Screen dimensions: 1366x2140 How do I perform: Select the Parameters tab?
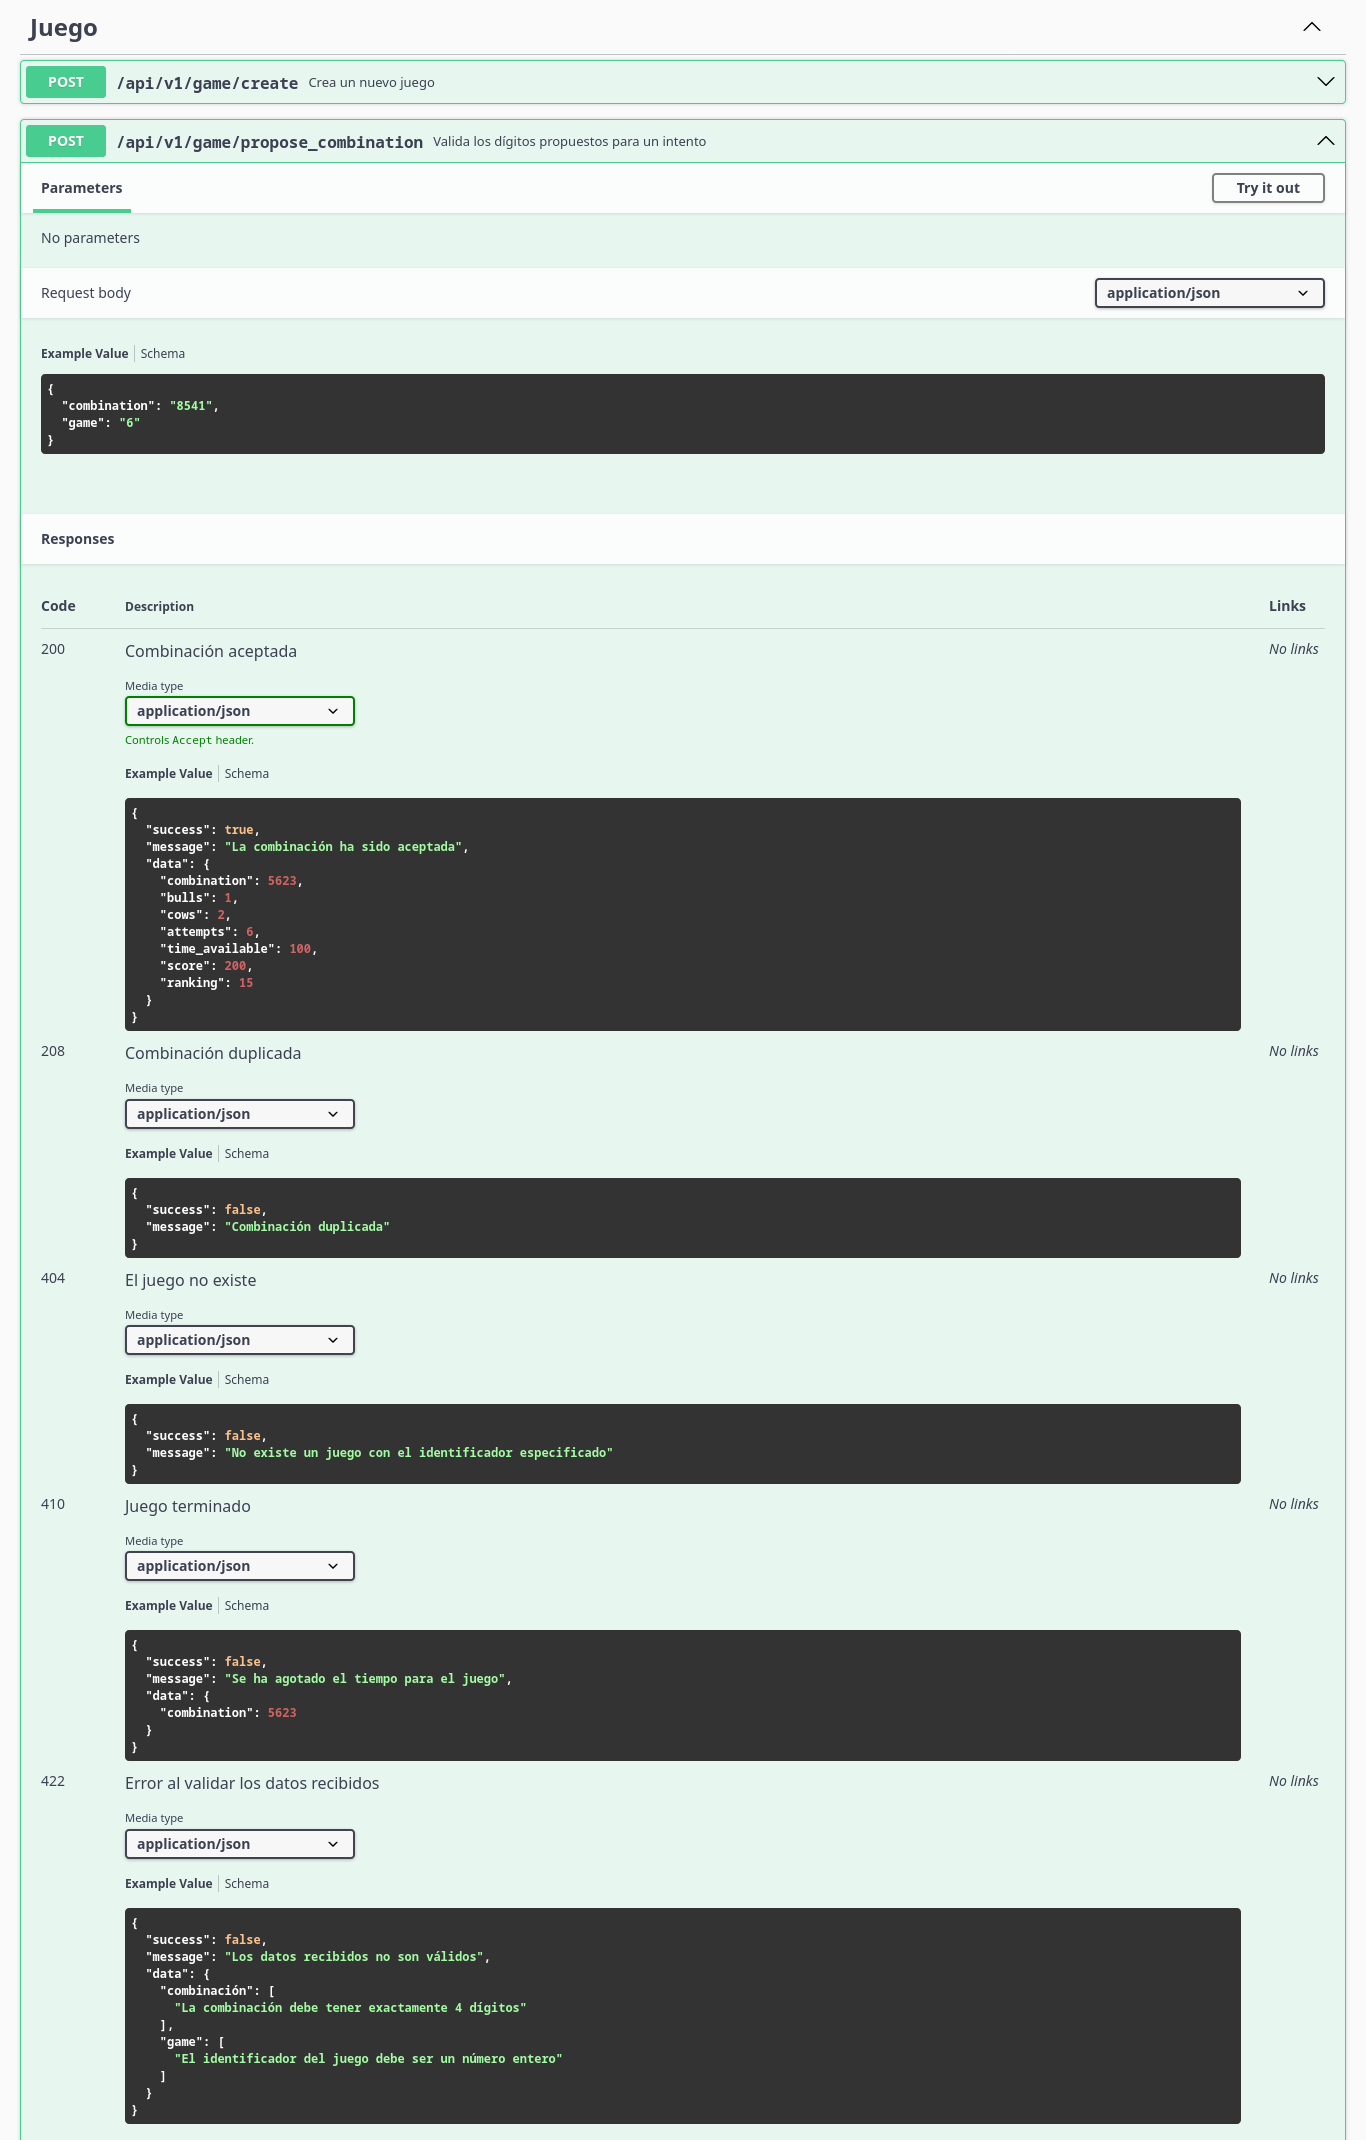[x=82, y=188]
